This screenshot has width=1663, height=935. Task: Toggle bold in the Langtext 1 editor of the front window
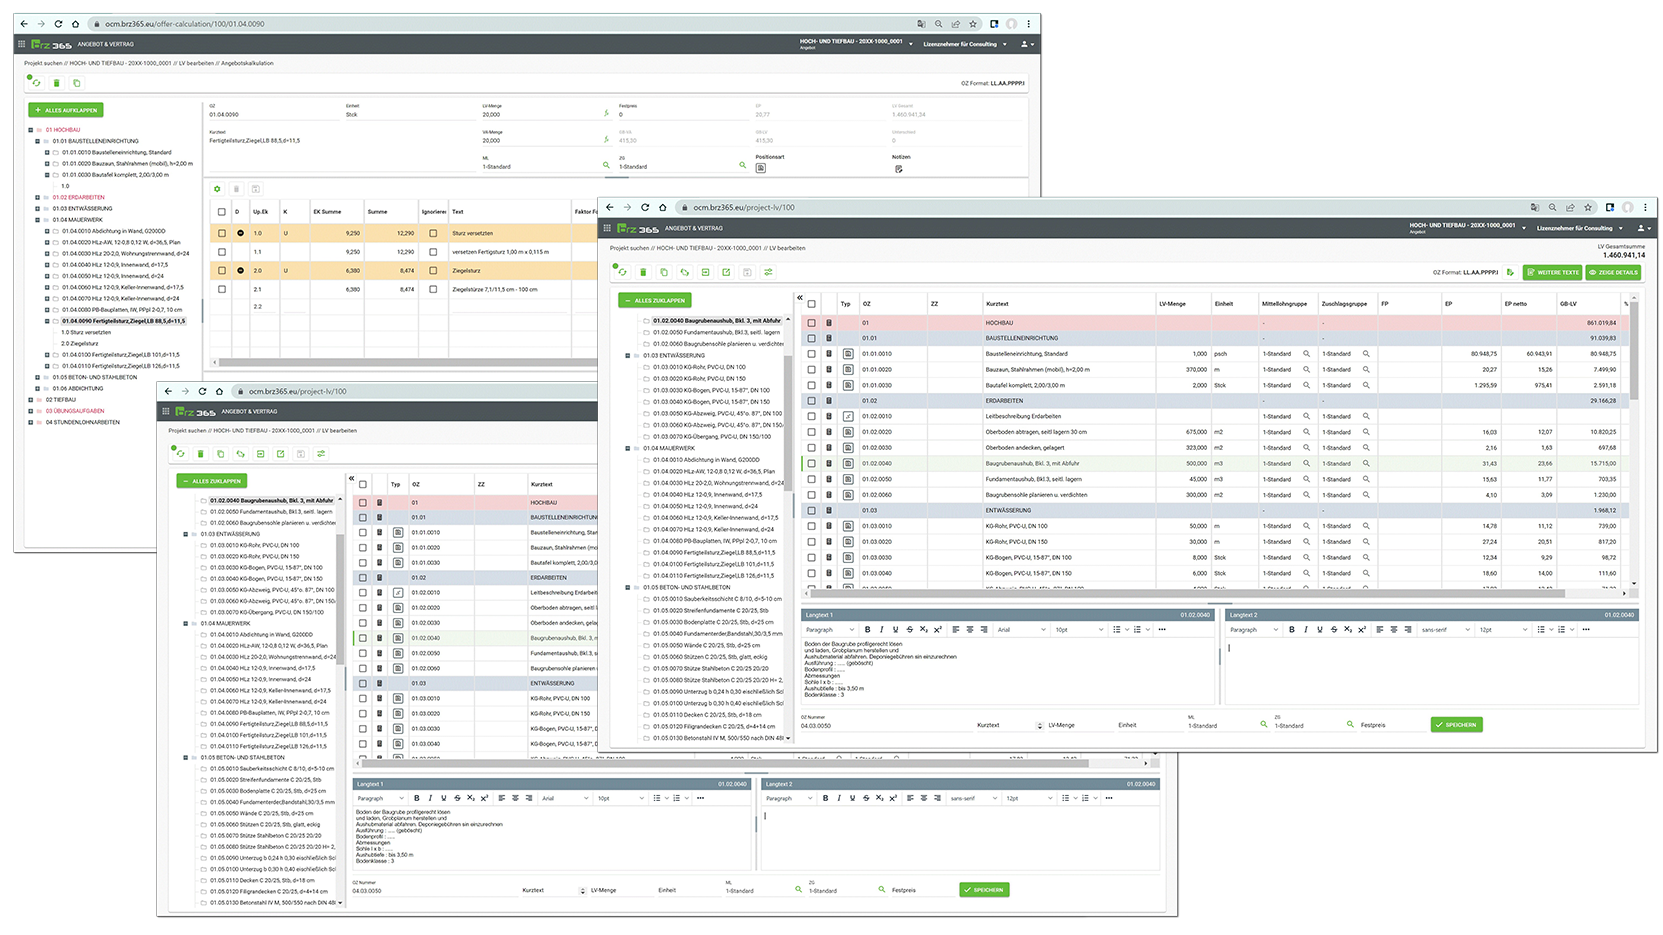pos(867,630)
